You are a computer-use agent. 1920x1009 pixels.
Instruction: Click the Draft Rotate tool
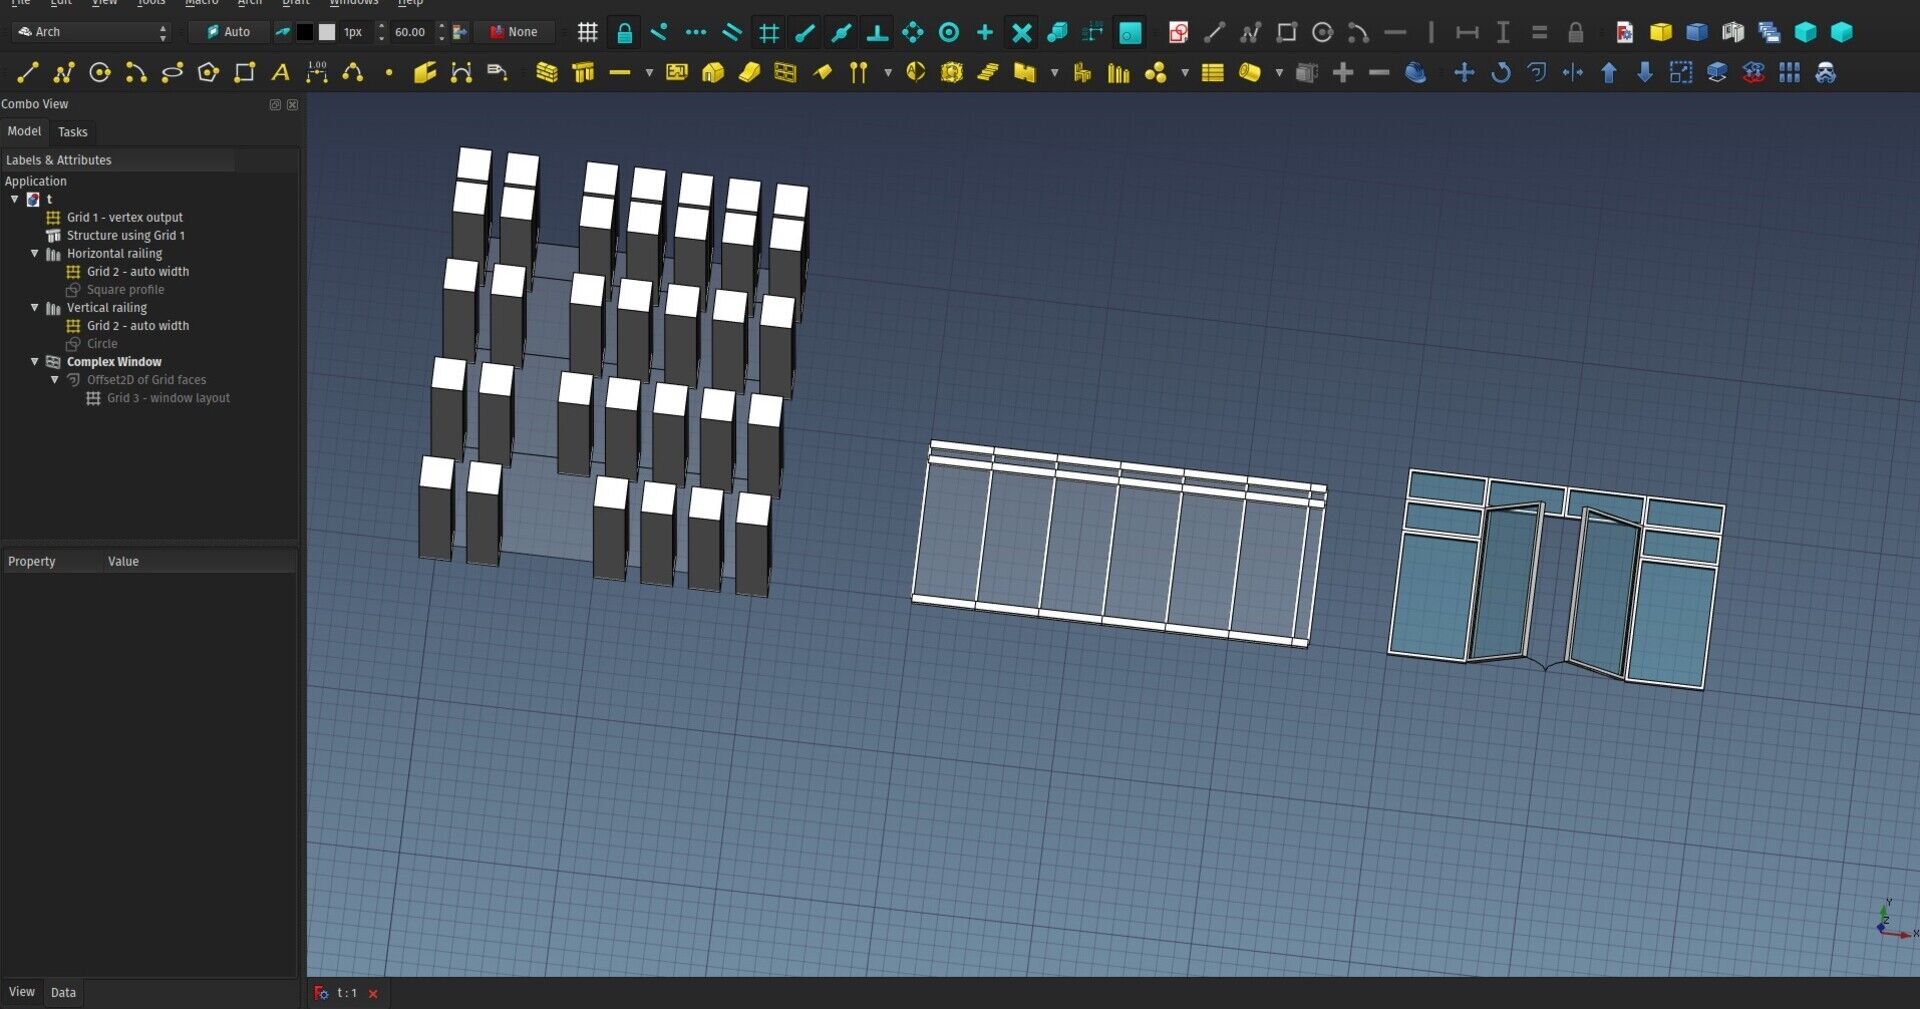point(1501,72)
